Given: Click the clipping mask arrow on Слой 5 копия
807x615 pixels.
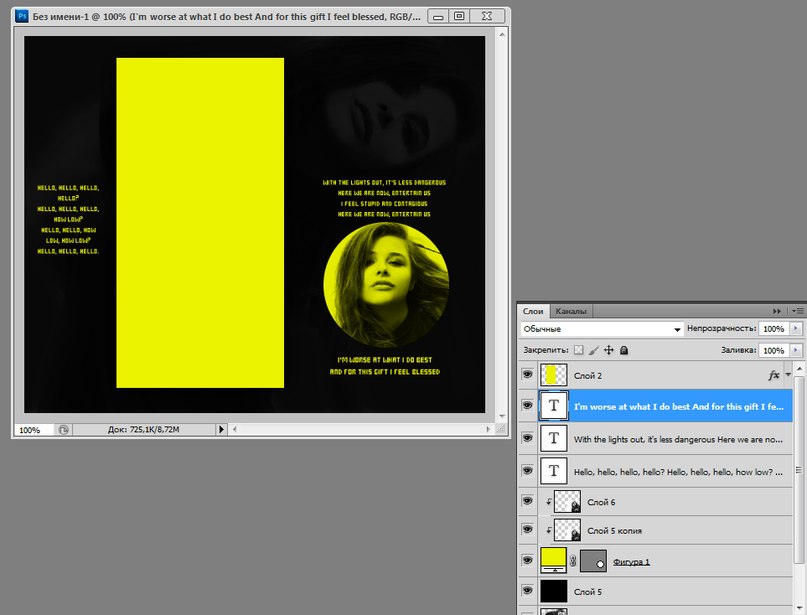Looking at the screenshot, I should 549,530.
